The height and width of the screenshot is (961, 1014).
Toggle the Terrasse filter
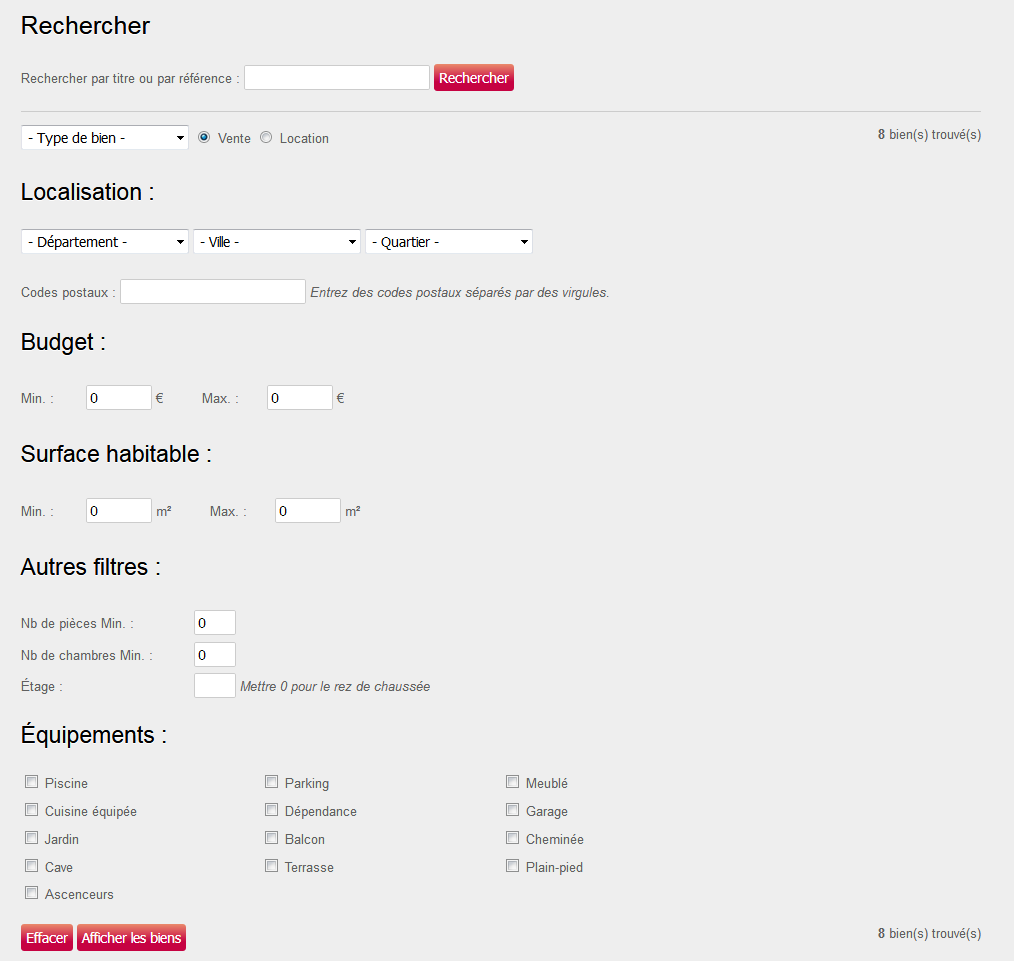(x=271, y=865)
